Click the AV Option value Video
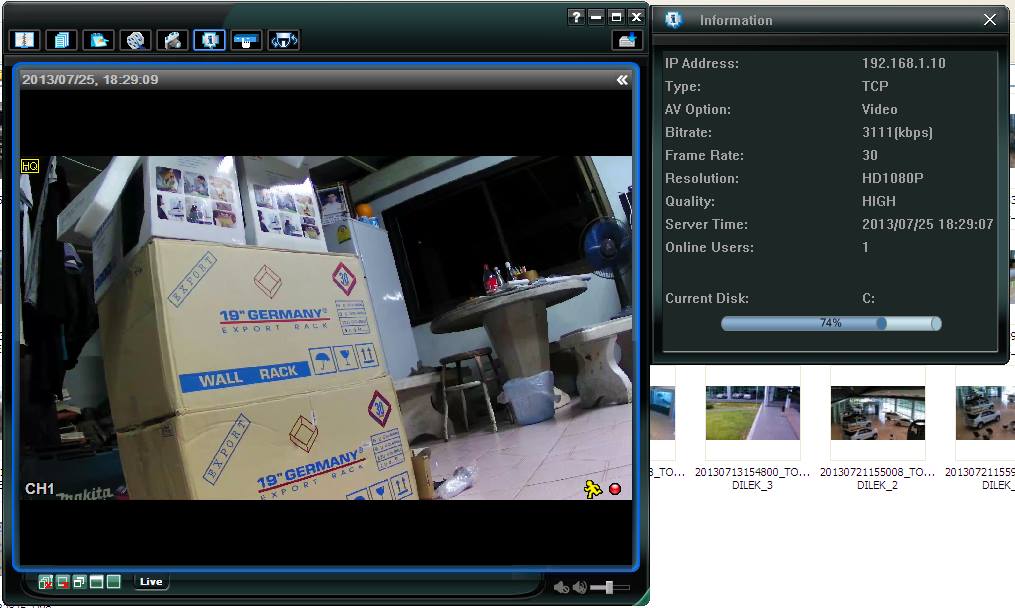 [x=880, y=109]
